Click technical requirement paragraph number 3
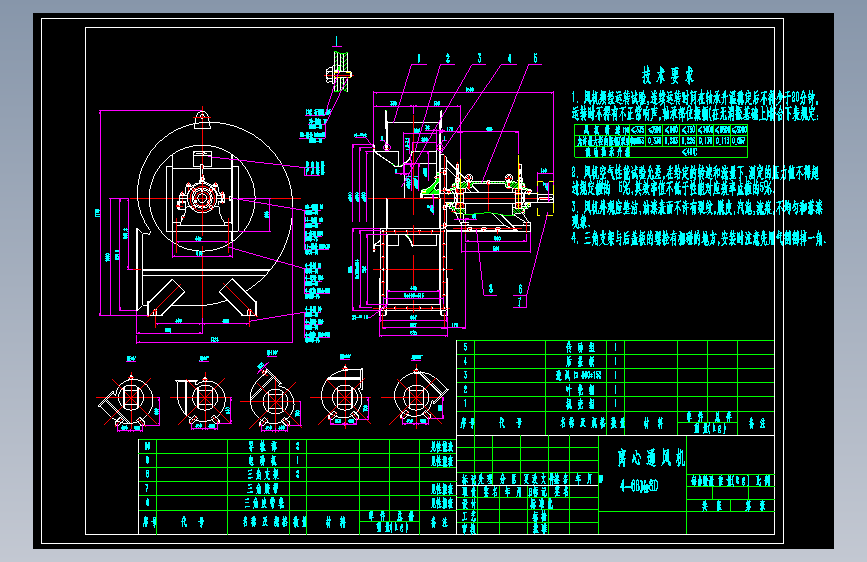867x562 pixels. [x=697, y=214]
